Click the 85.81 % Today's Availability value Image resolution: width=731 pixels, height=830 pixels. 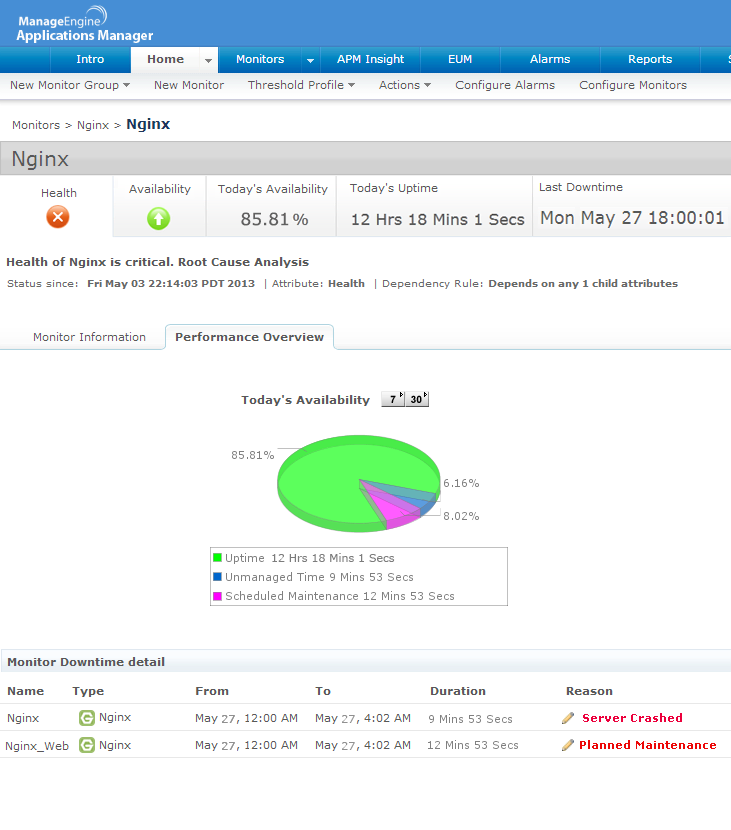(274, 219)
